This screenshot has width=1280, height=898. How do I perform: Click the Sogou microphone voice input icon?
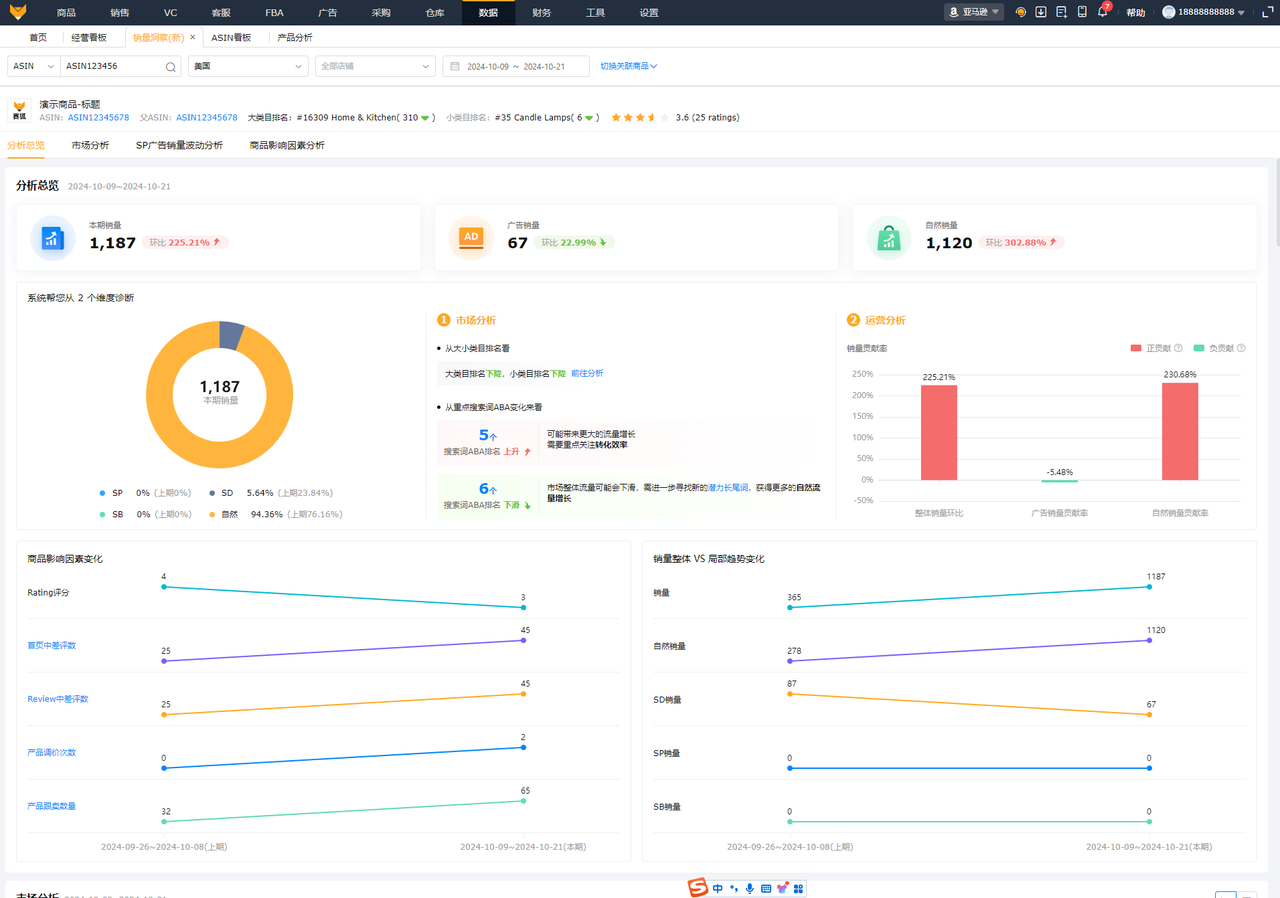pos(749,888)
